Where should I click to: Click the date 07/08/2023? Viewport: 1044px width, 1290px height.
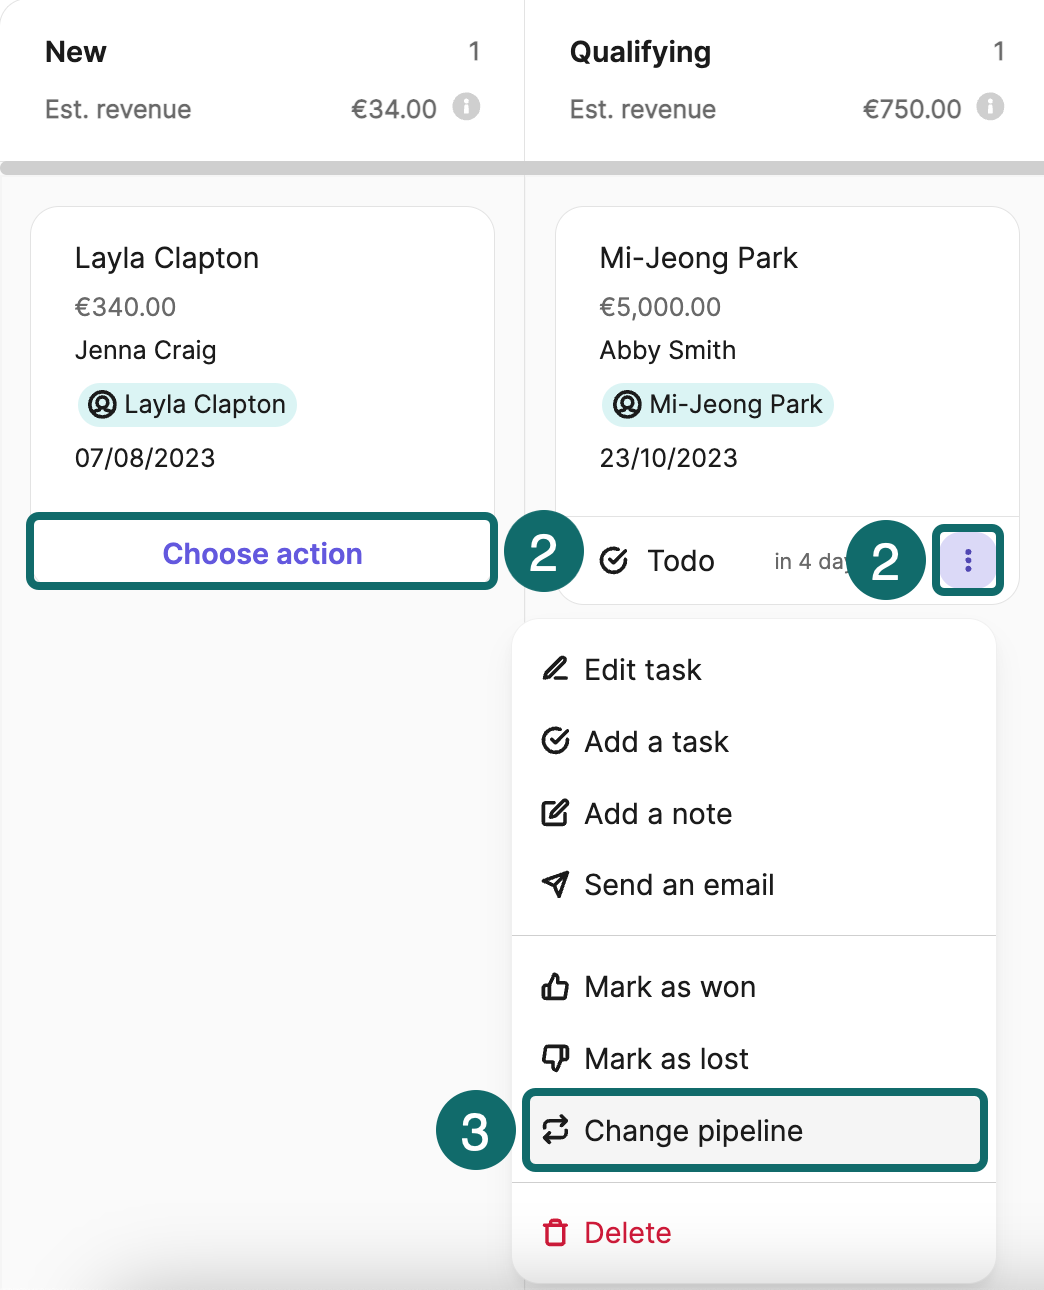click(x=145, y=458)
